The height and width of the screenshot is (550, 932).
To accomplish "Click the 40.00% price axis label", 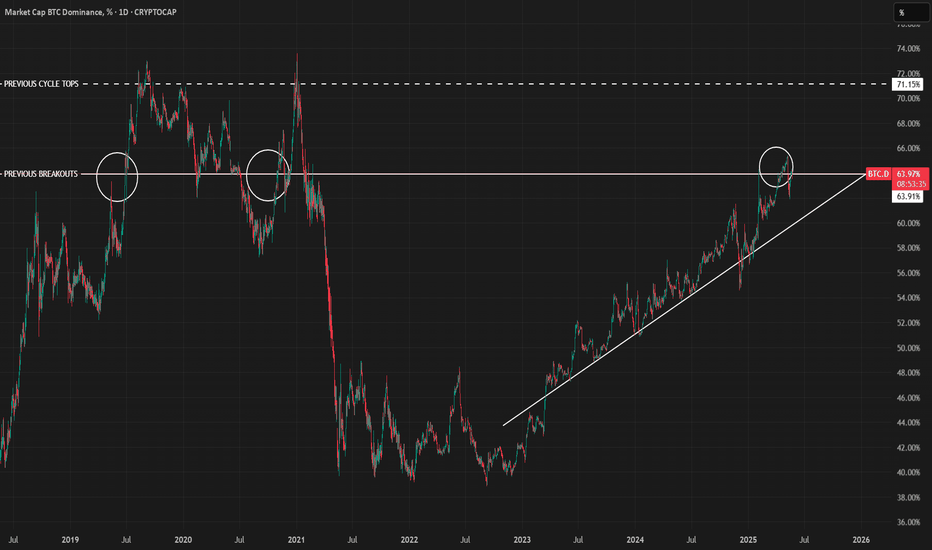I will click(x=908, y=473).
